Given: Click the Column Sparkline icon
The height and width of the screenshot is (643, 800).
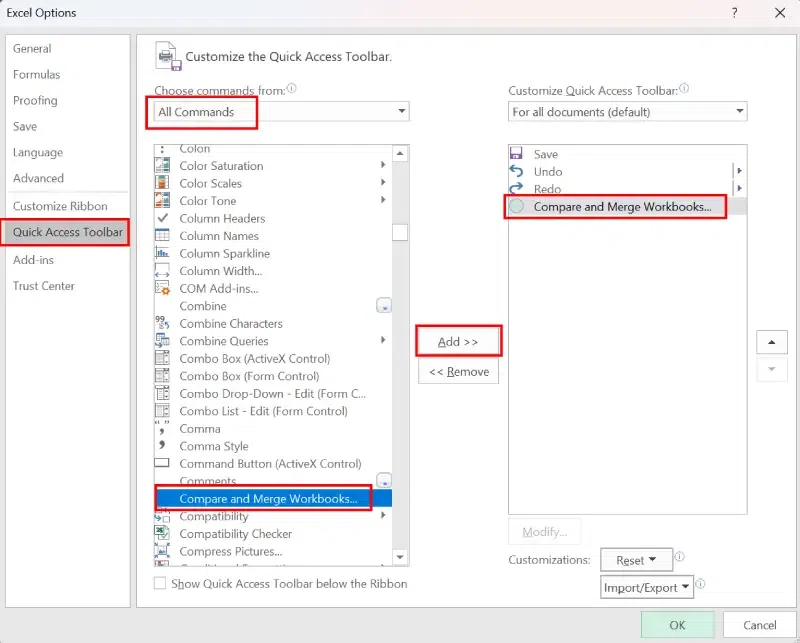Looking at the screenshot, I should [162, 253].
